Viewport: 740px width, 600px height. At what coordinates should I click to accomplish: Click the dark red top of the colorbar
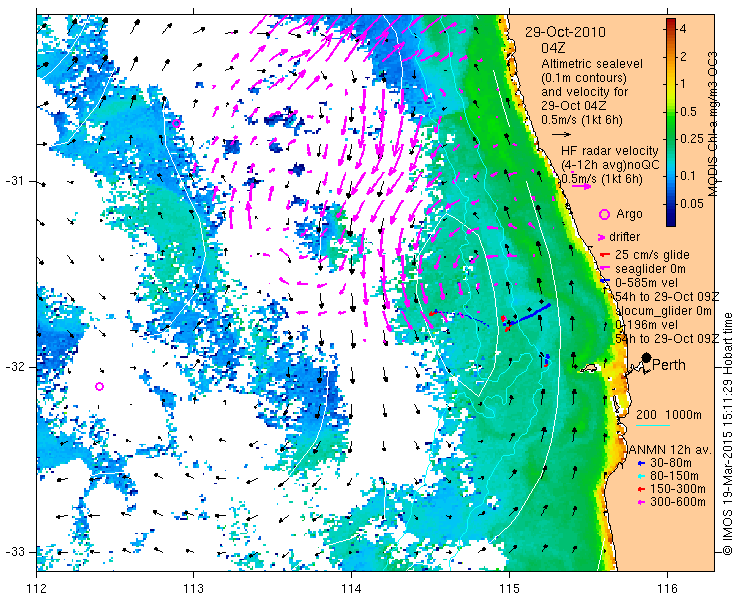pos(671,23)
